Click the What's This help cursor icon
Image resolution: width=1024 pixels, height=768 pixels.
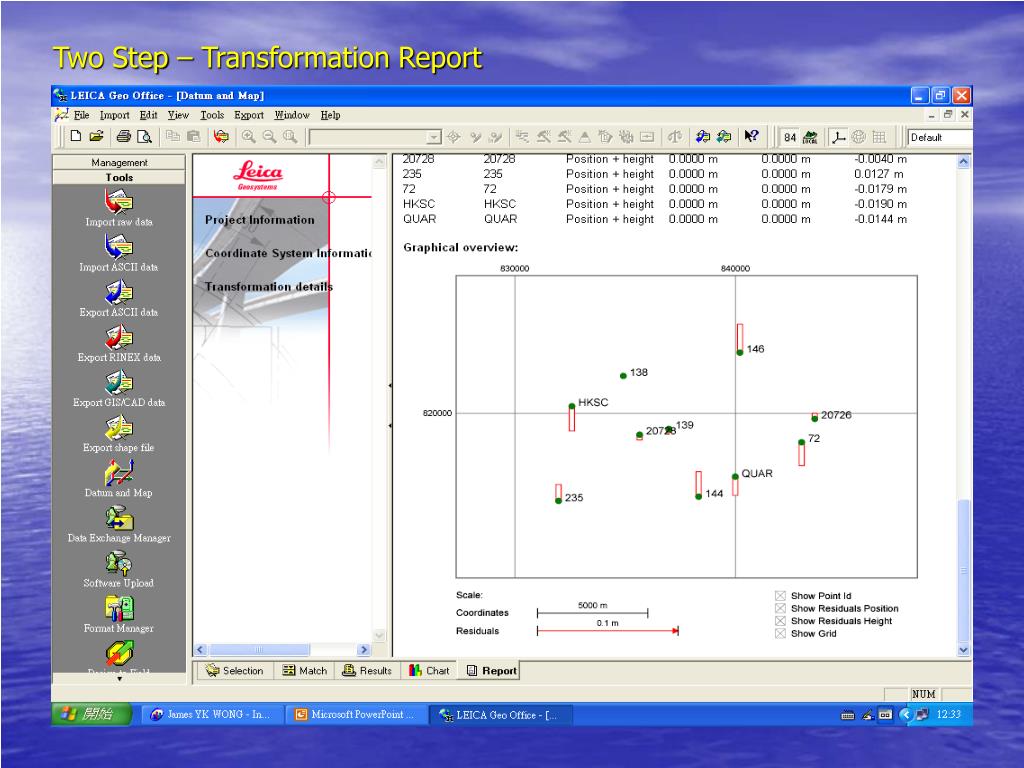[752, 136]
